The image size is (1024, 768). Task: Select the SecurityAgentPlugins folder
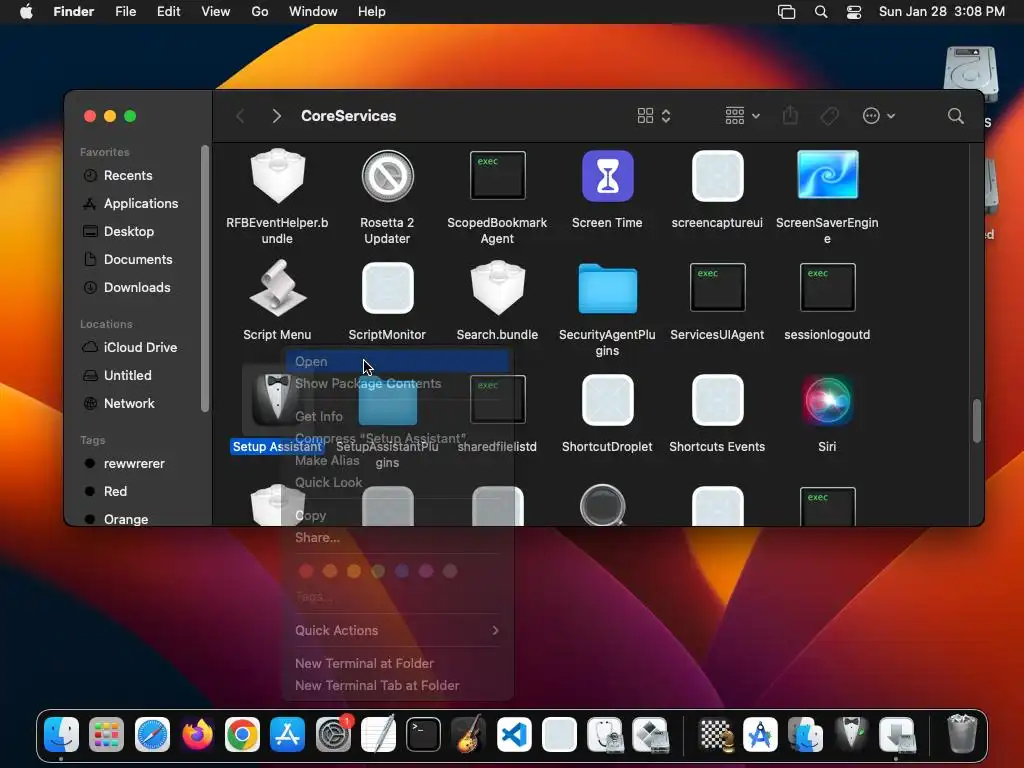point(607,288)
